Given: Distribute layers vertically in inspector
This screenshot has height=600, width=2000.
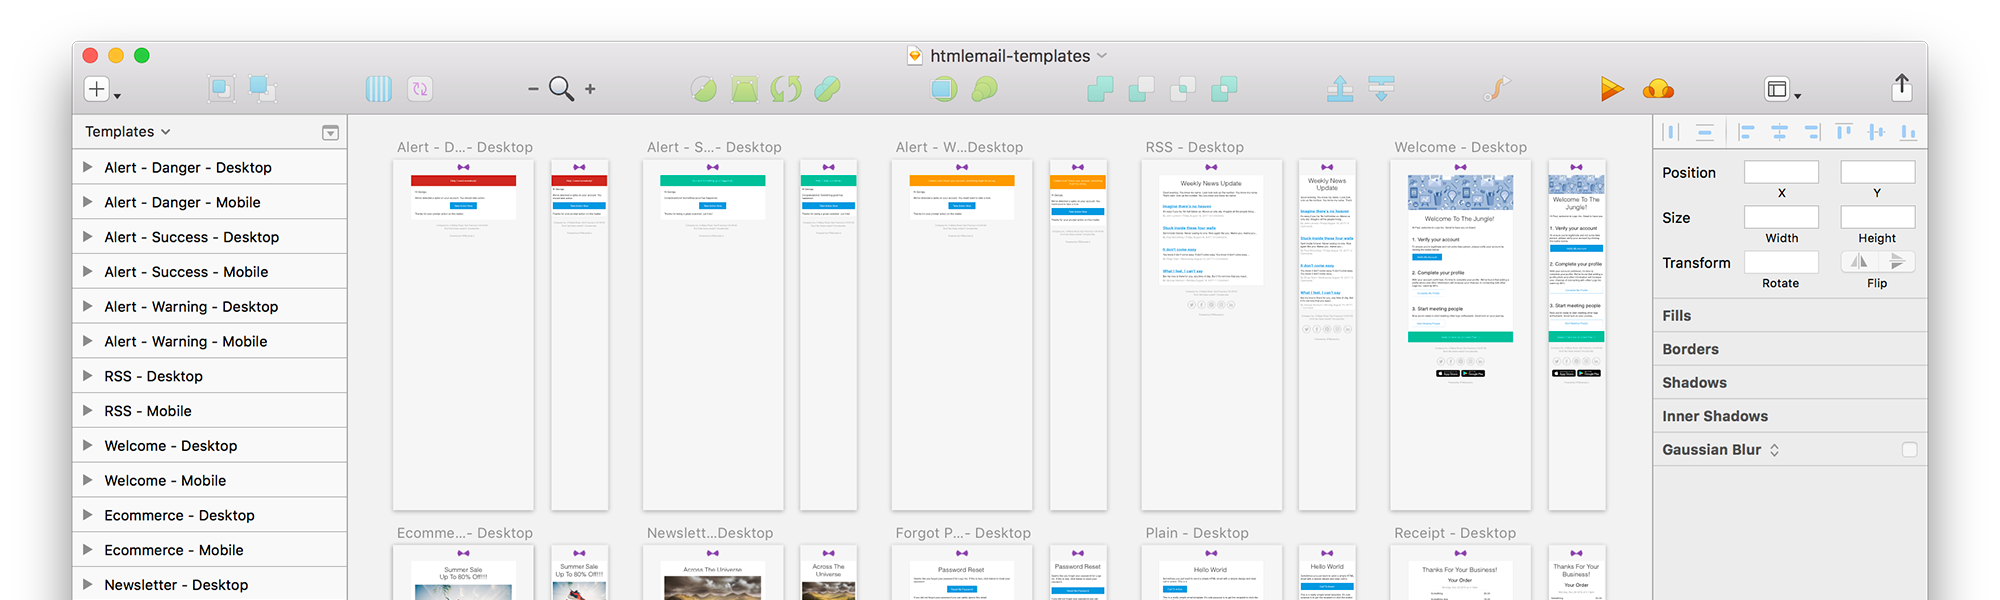Looking at the screenshot, I should tap(1705, 132).
